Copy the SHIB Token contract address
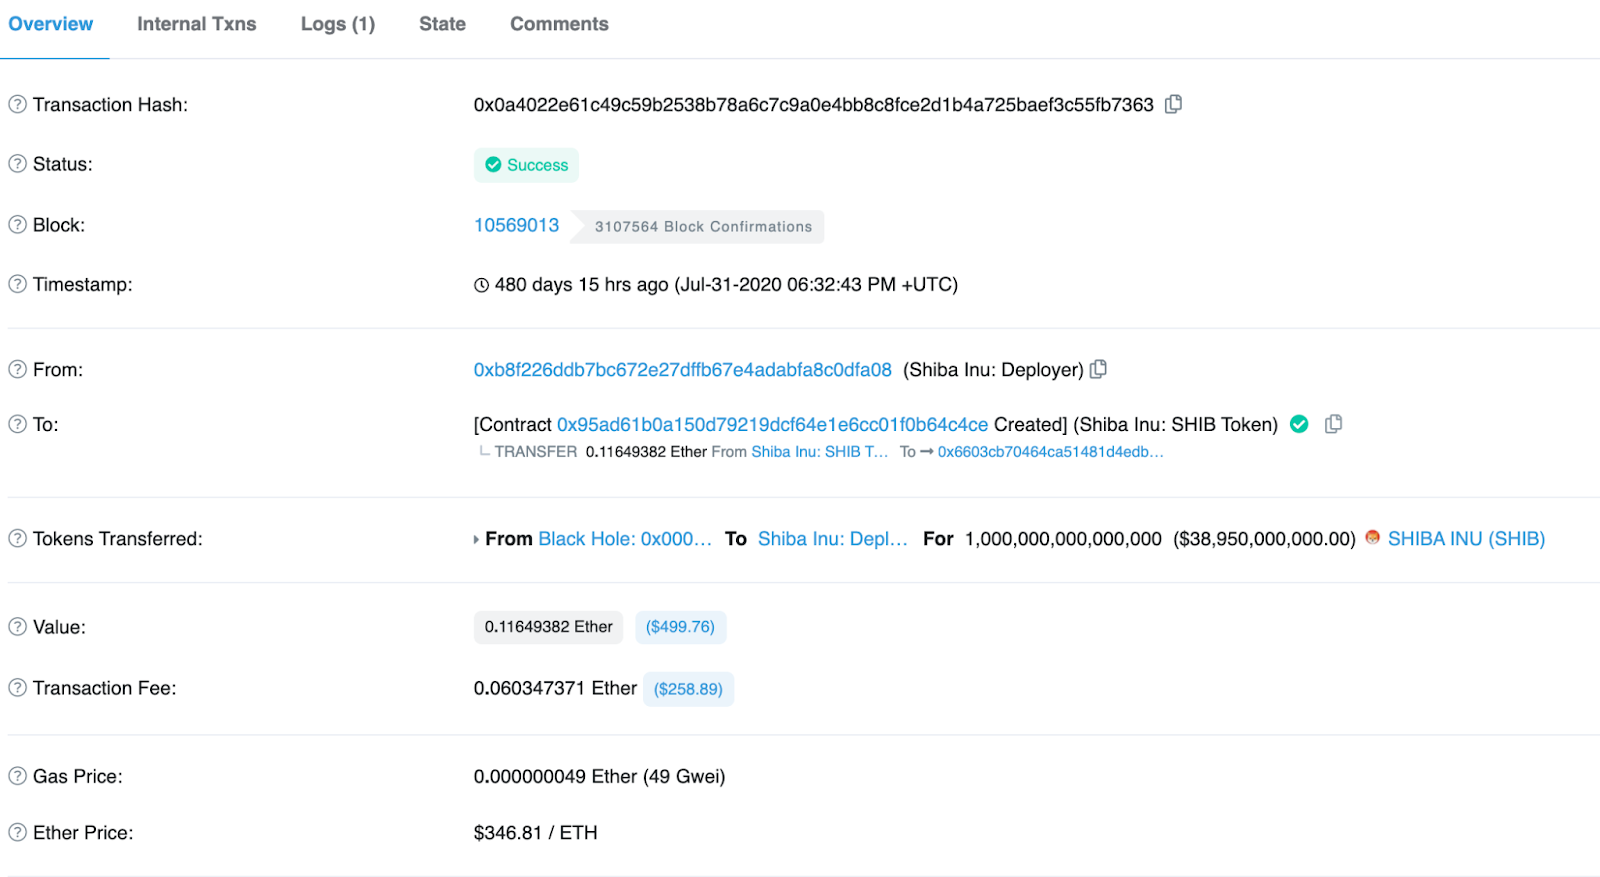 coord(1333,424)
